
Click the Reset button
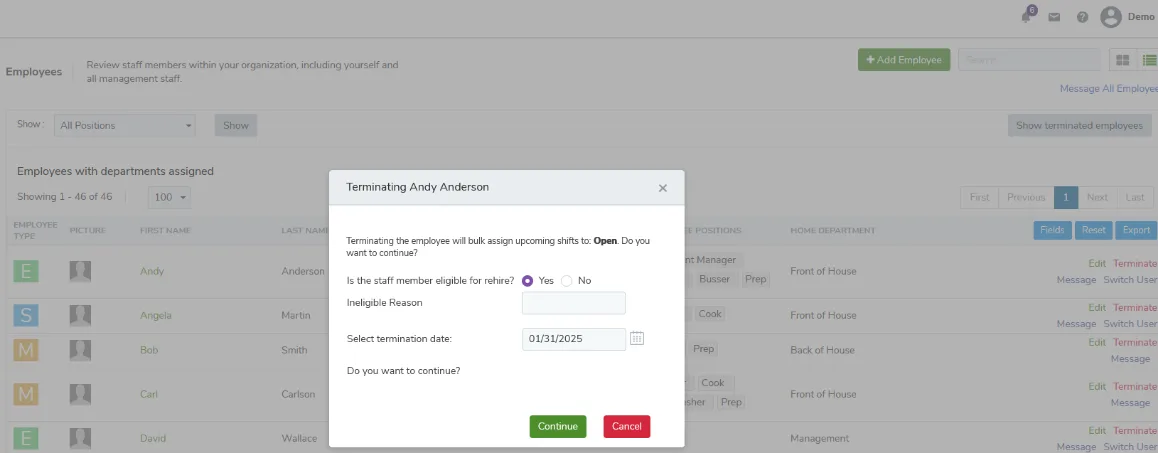pos(1094,231)
